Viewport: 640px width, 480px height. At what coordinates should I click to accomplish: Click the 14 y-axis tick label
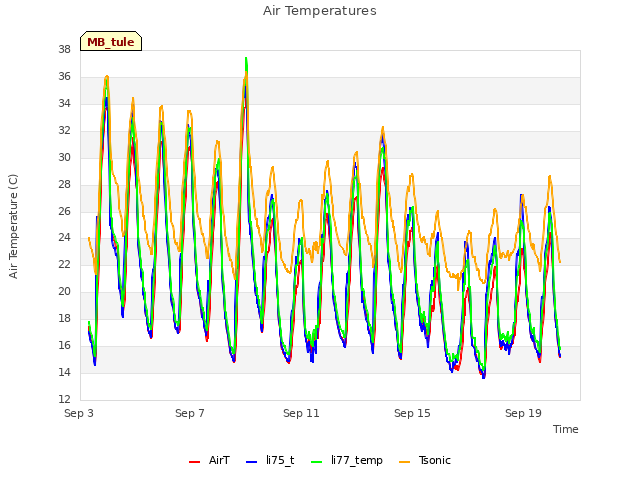(64, 372)
